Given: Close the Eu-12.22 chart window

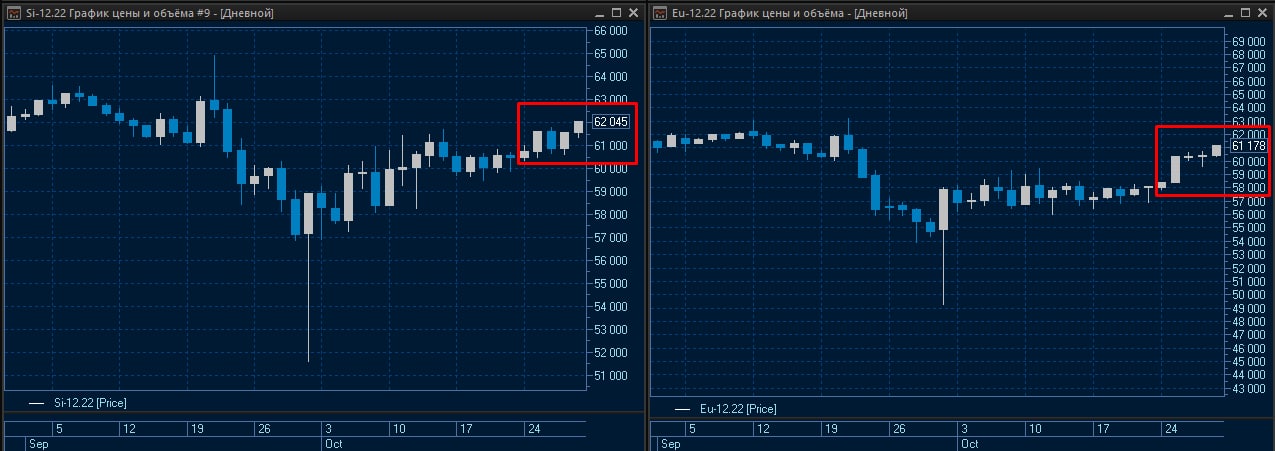Looking at the screenshot, I should pos(1263,13).
